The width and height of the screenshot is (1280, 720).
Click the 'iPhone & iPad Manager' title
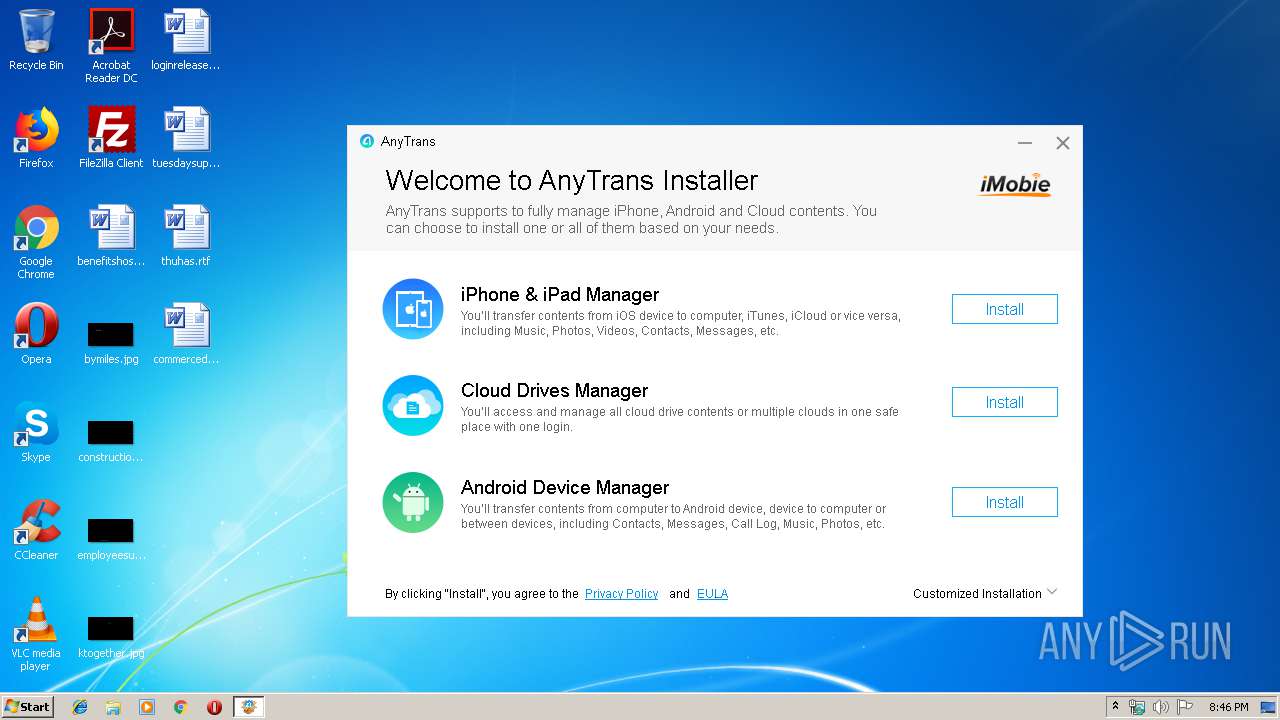[x=560, y=295]
